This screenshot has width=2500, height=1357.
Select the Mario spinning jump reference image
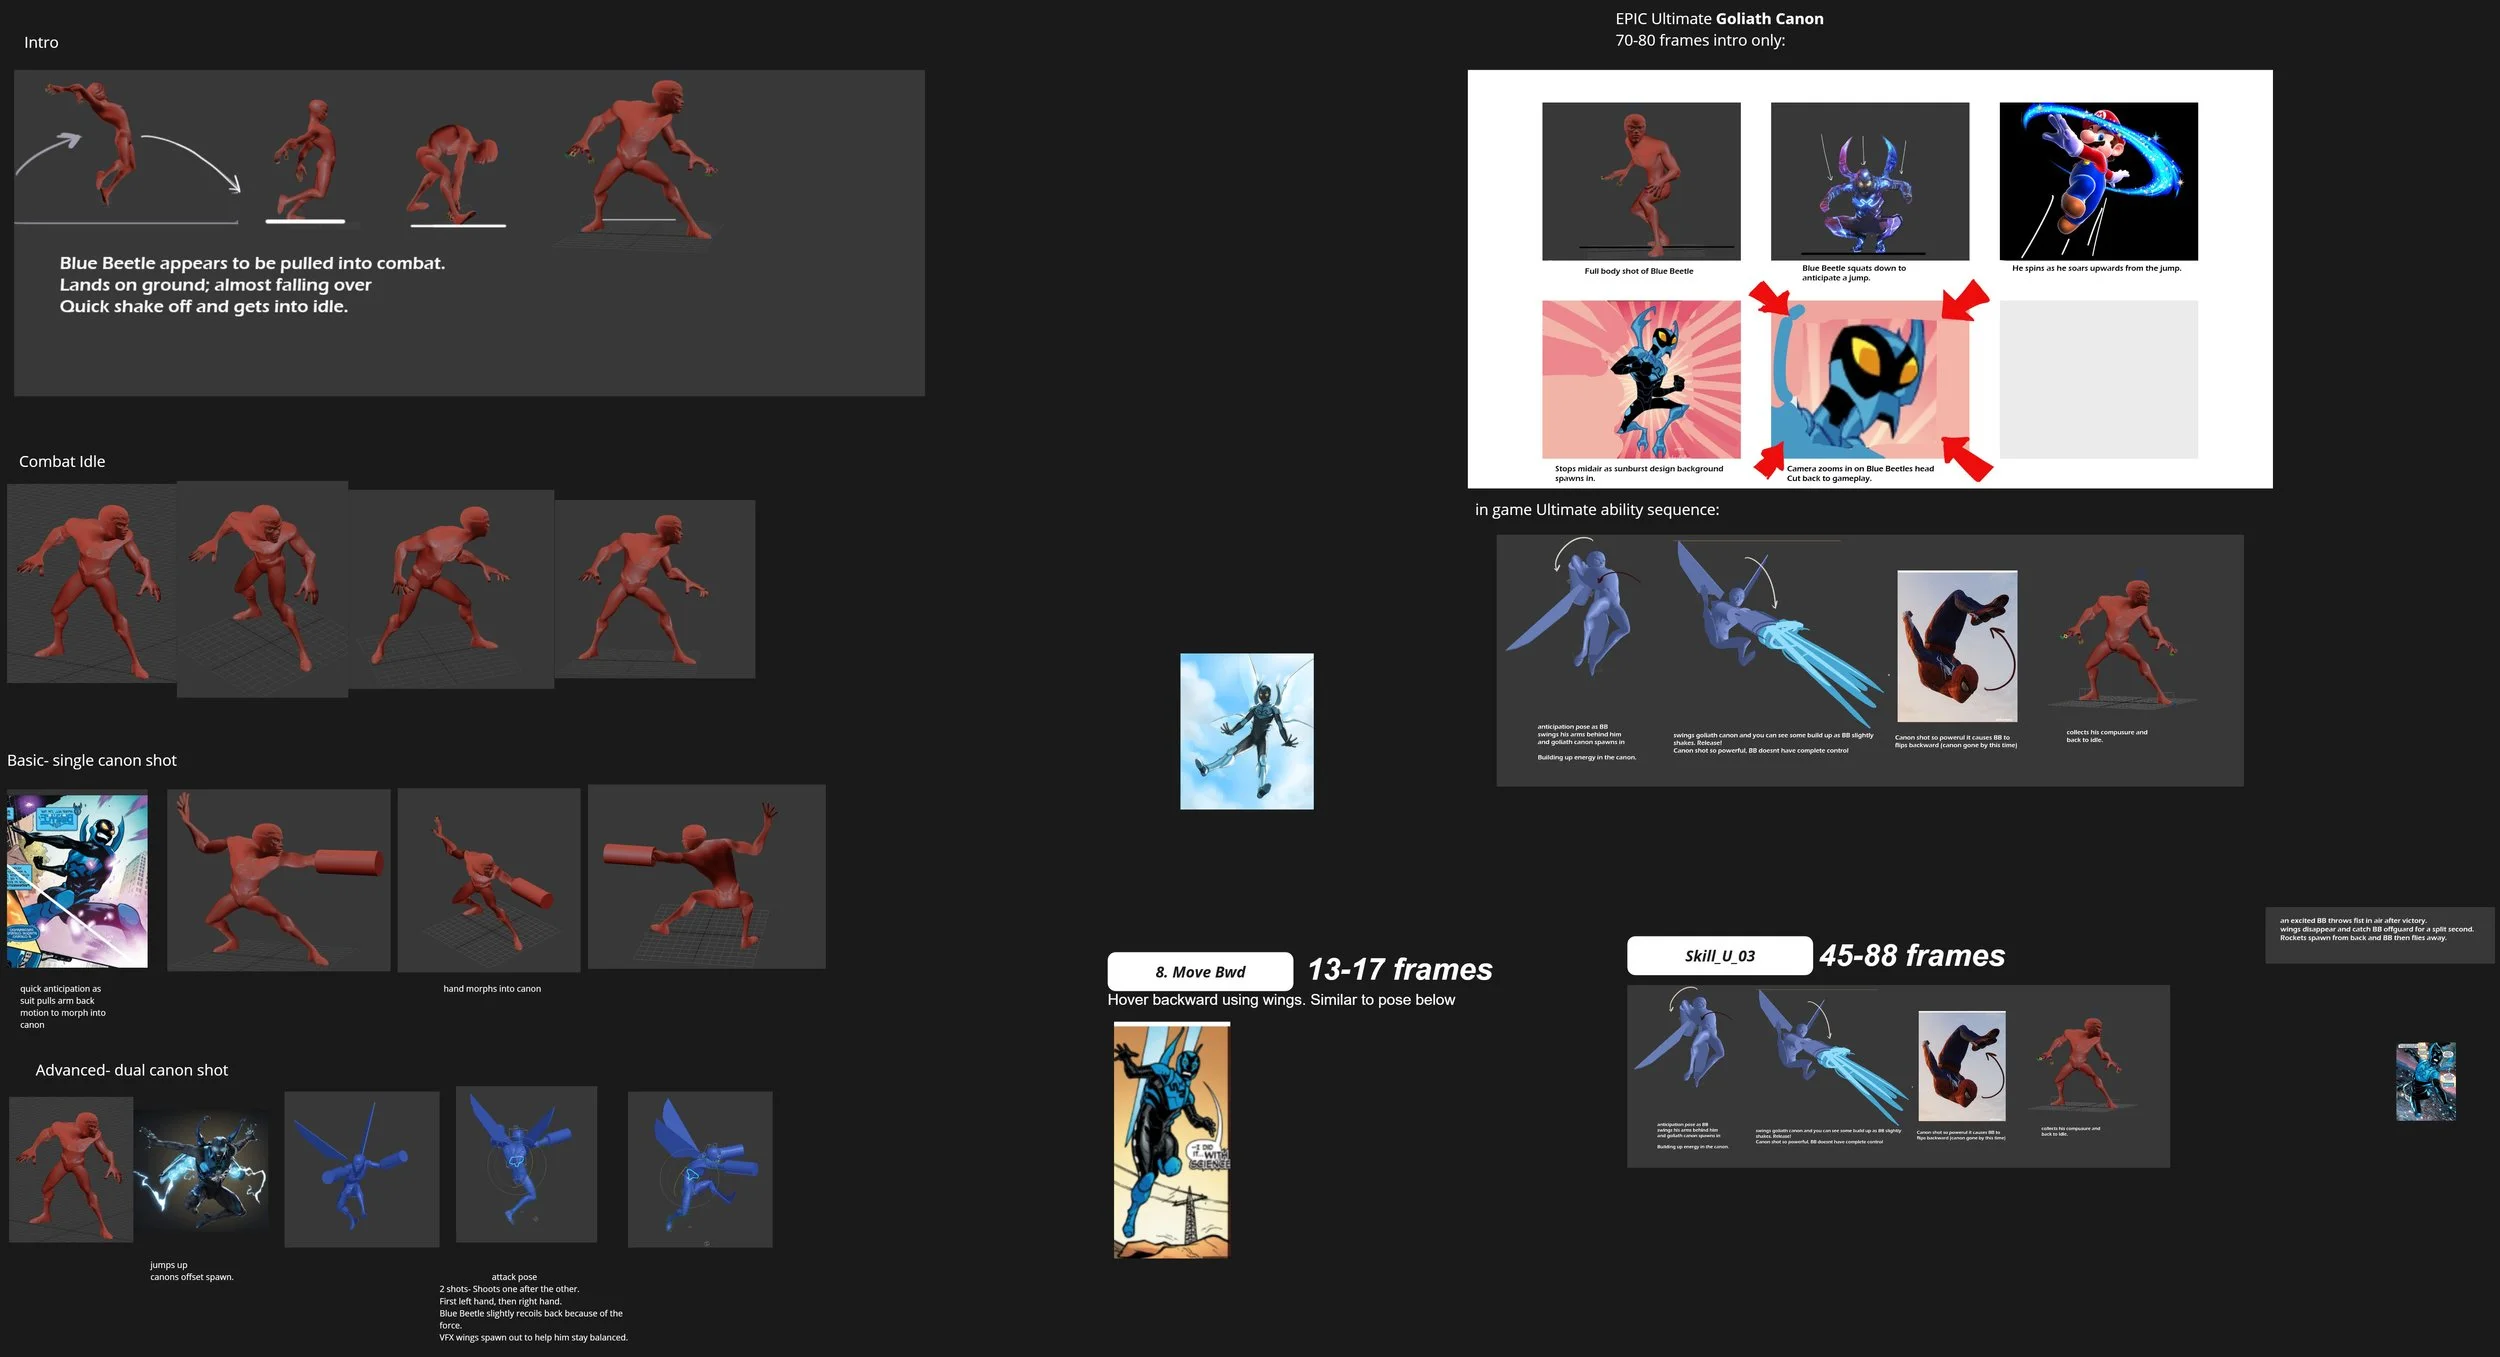point(2097,181)
